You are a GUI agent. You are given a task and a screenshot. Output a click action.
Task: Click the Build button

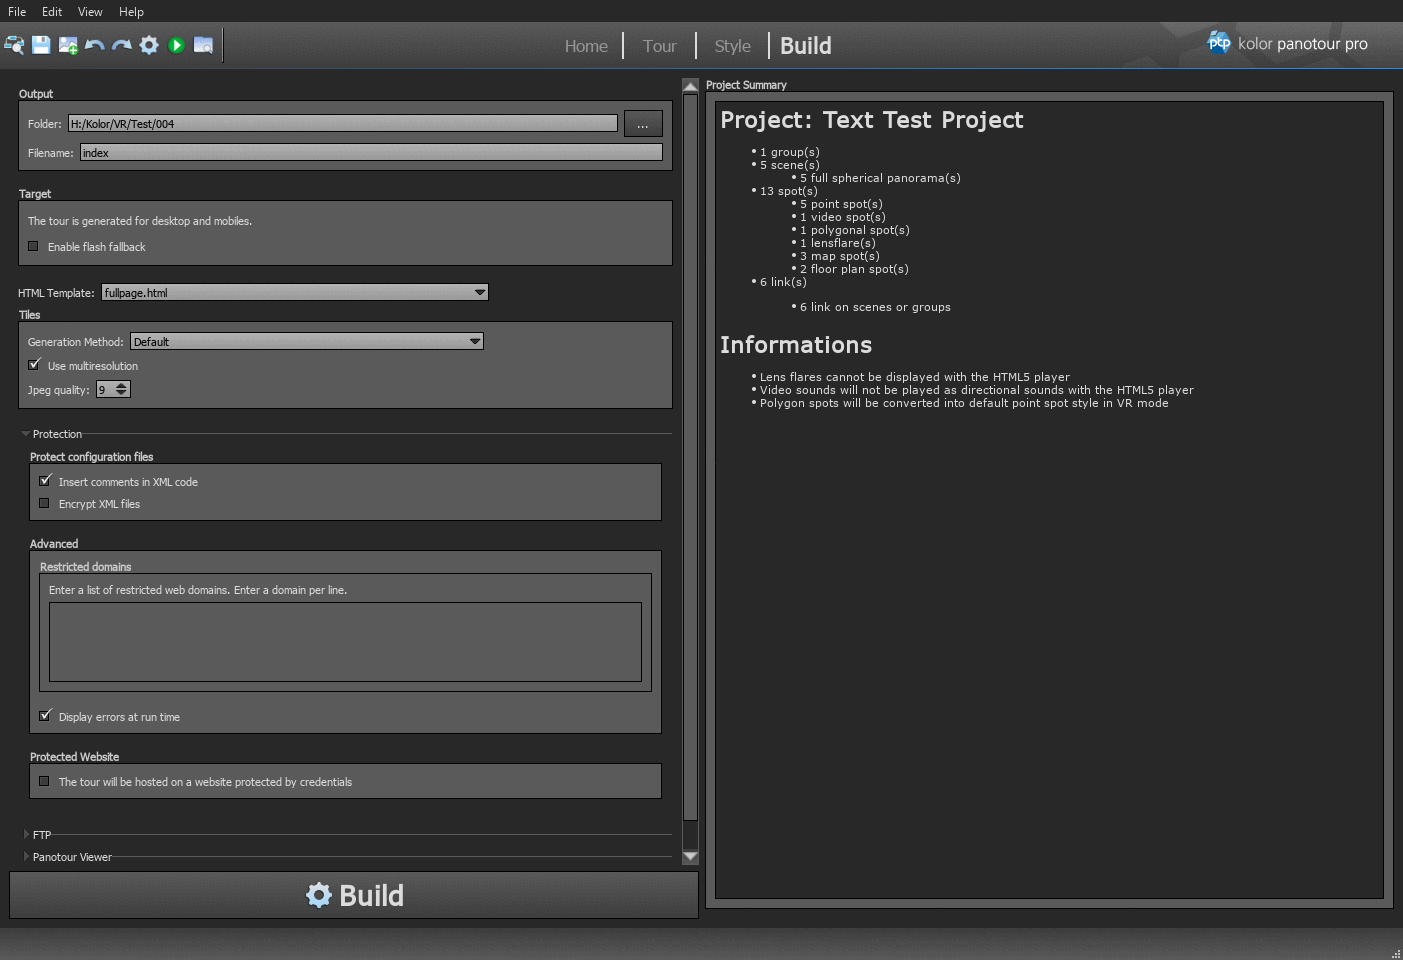(353, 894)
